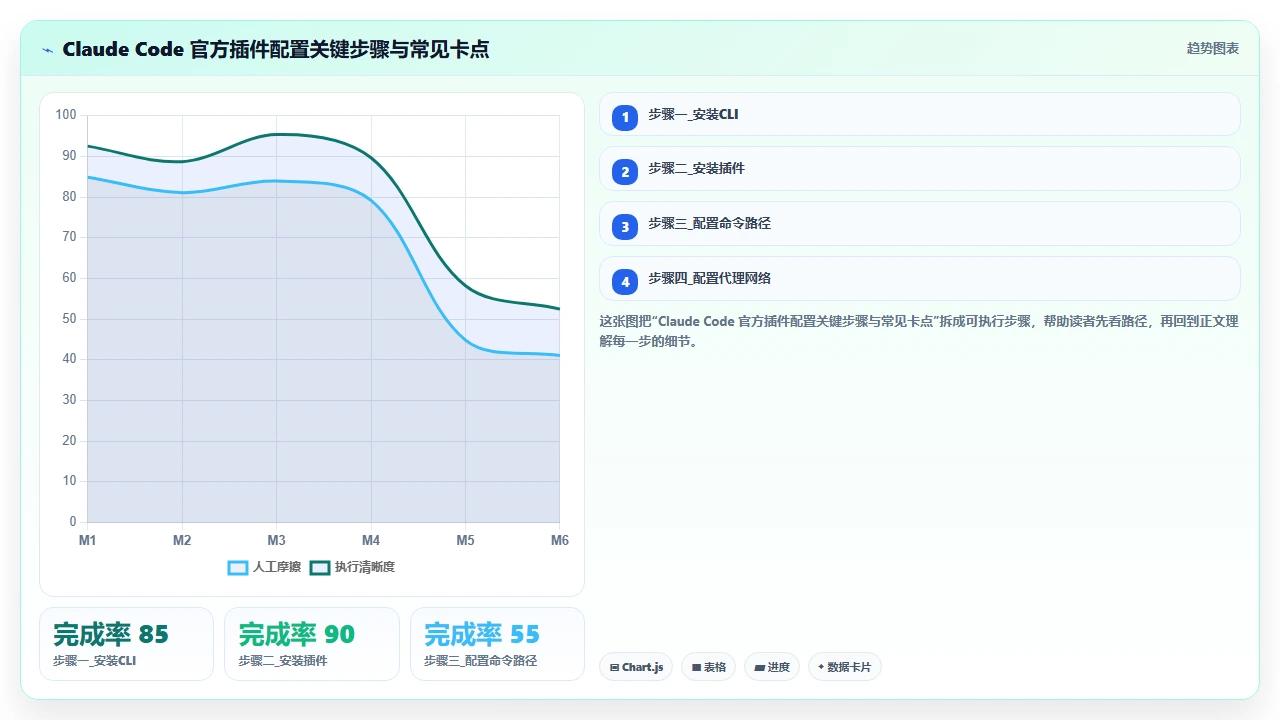The image size is (1280, 720).
Task: Click the lightning icon beside the title
Action: click(x=48, y=49)
